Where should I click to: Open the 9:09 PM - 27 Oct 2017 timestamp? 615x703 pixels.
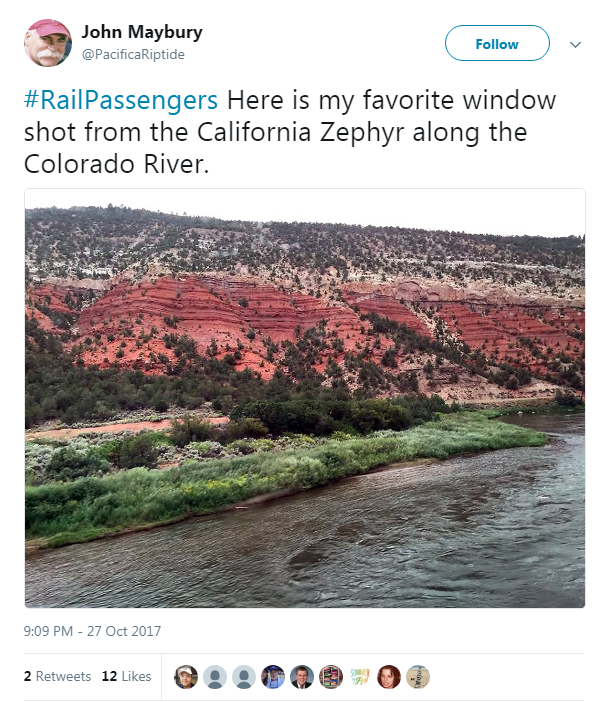coord(92,631)
